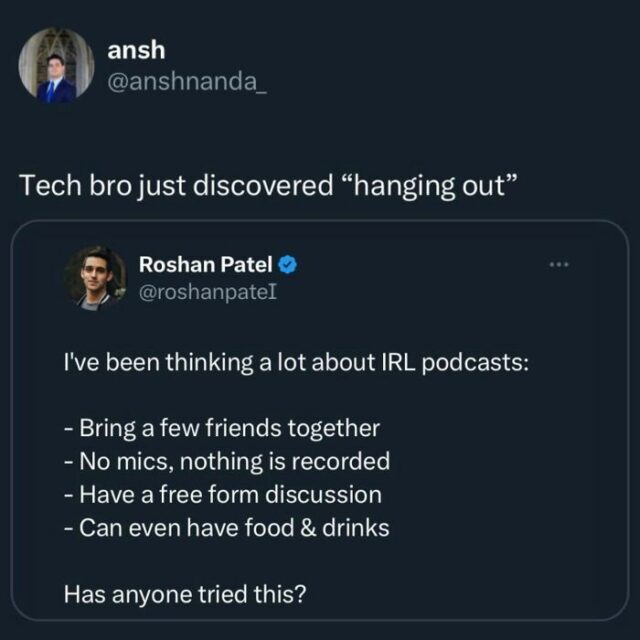The height and width of the screenshot is (640, 640).
Task: Open ansh's profile picture
Action: point(56,65)
